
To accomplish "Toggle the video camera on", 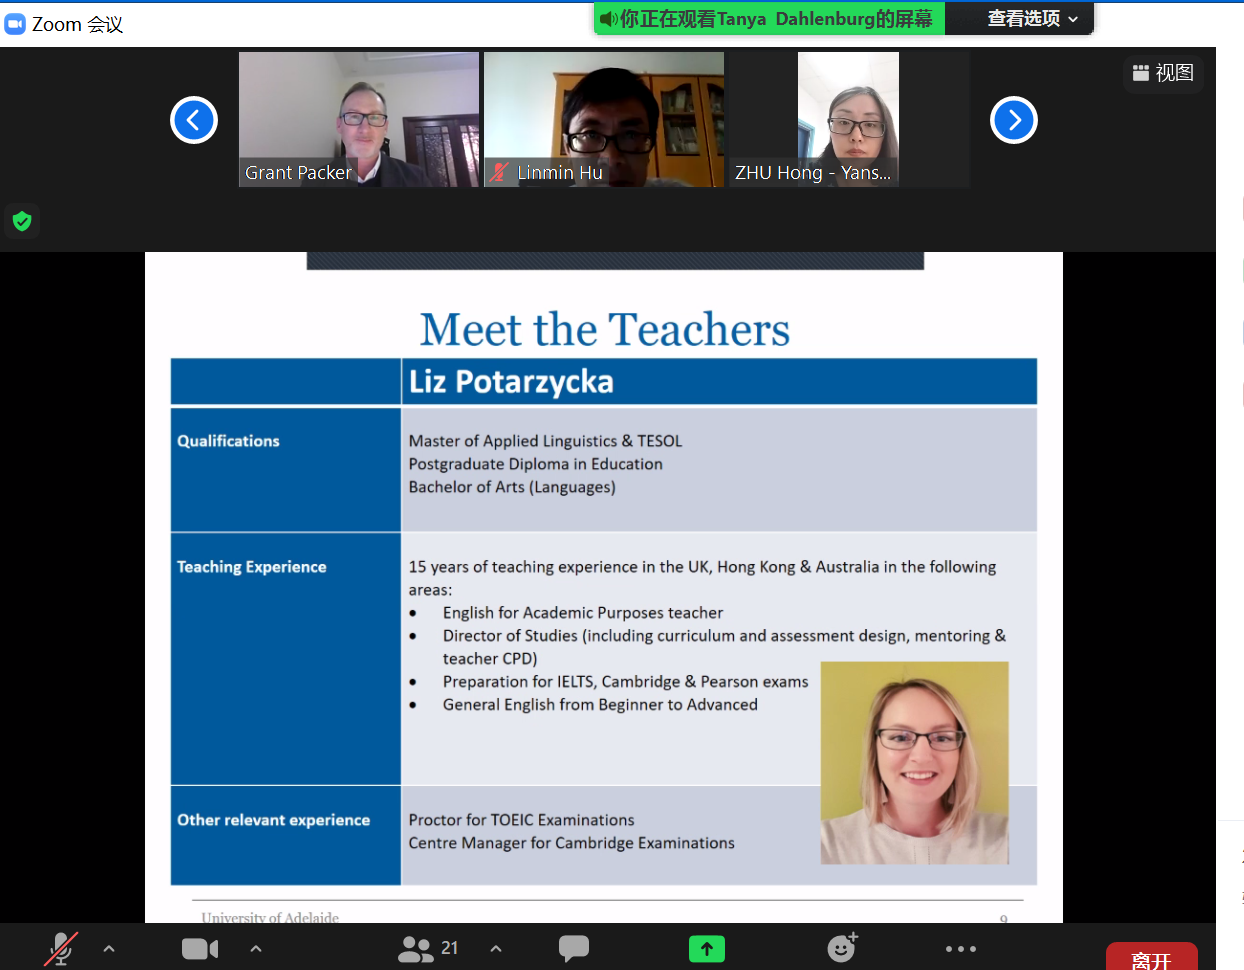I will pos(200,948).
